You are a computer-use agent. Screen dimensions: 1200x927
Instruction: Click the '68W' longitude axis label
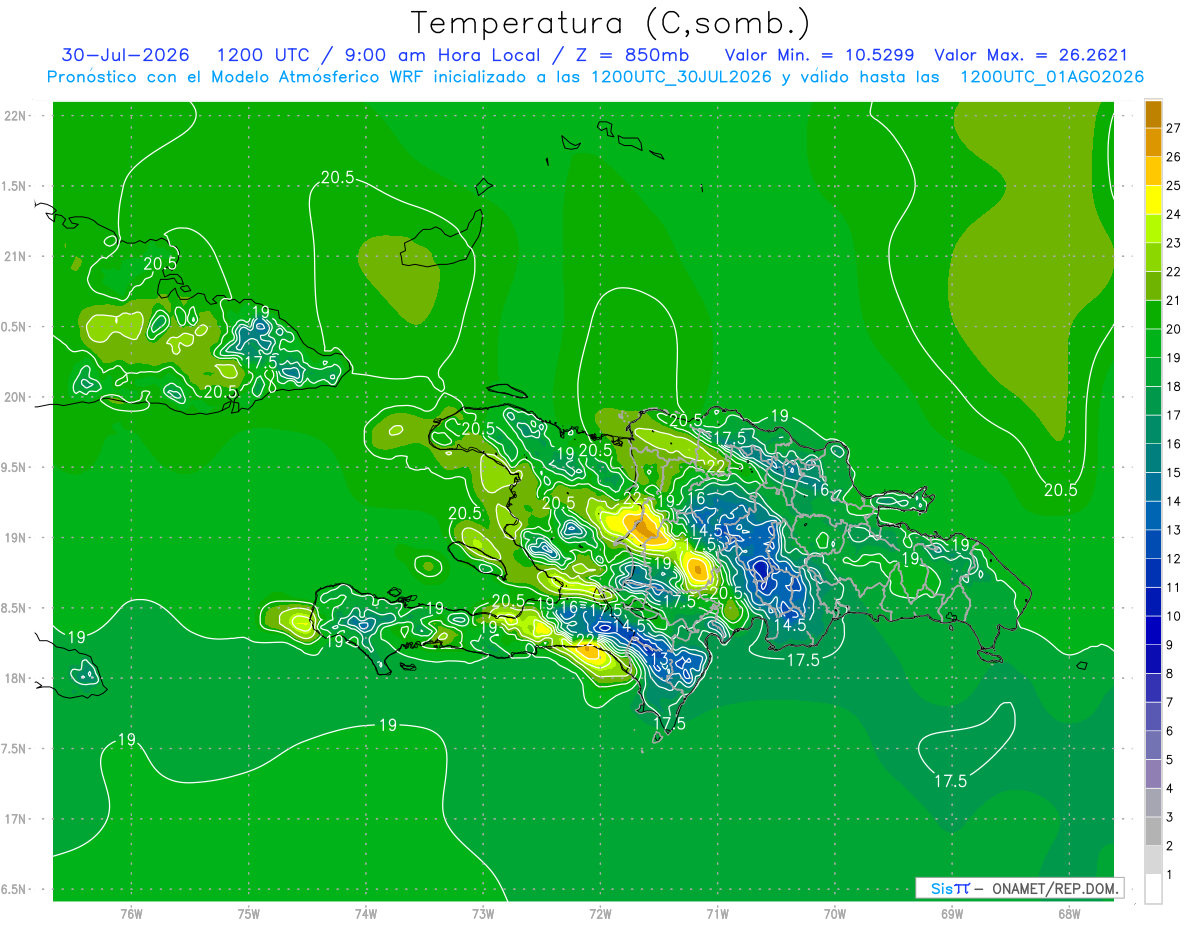click(1069, 914)
